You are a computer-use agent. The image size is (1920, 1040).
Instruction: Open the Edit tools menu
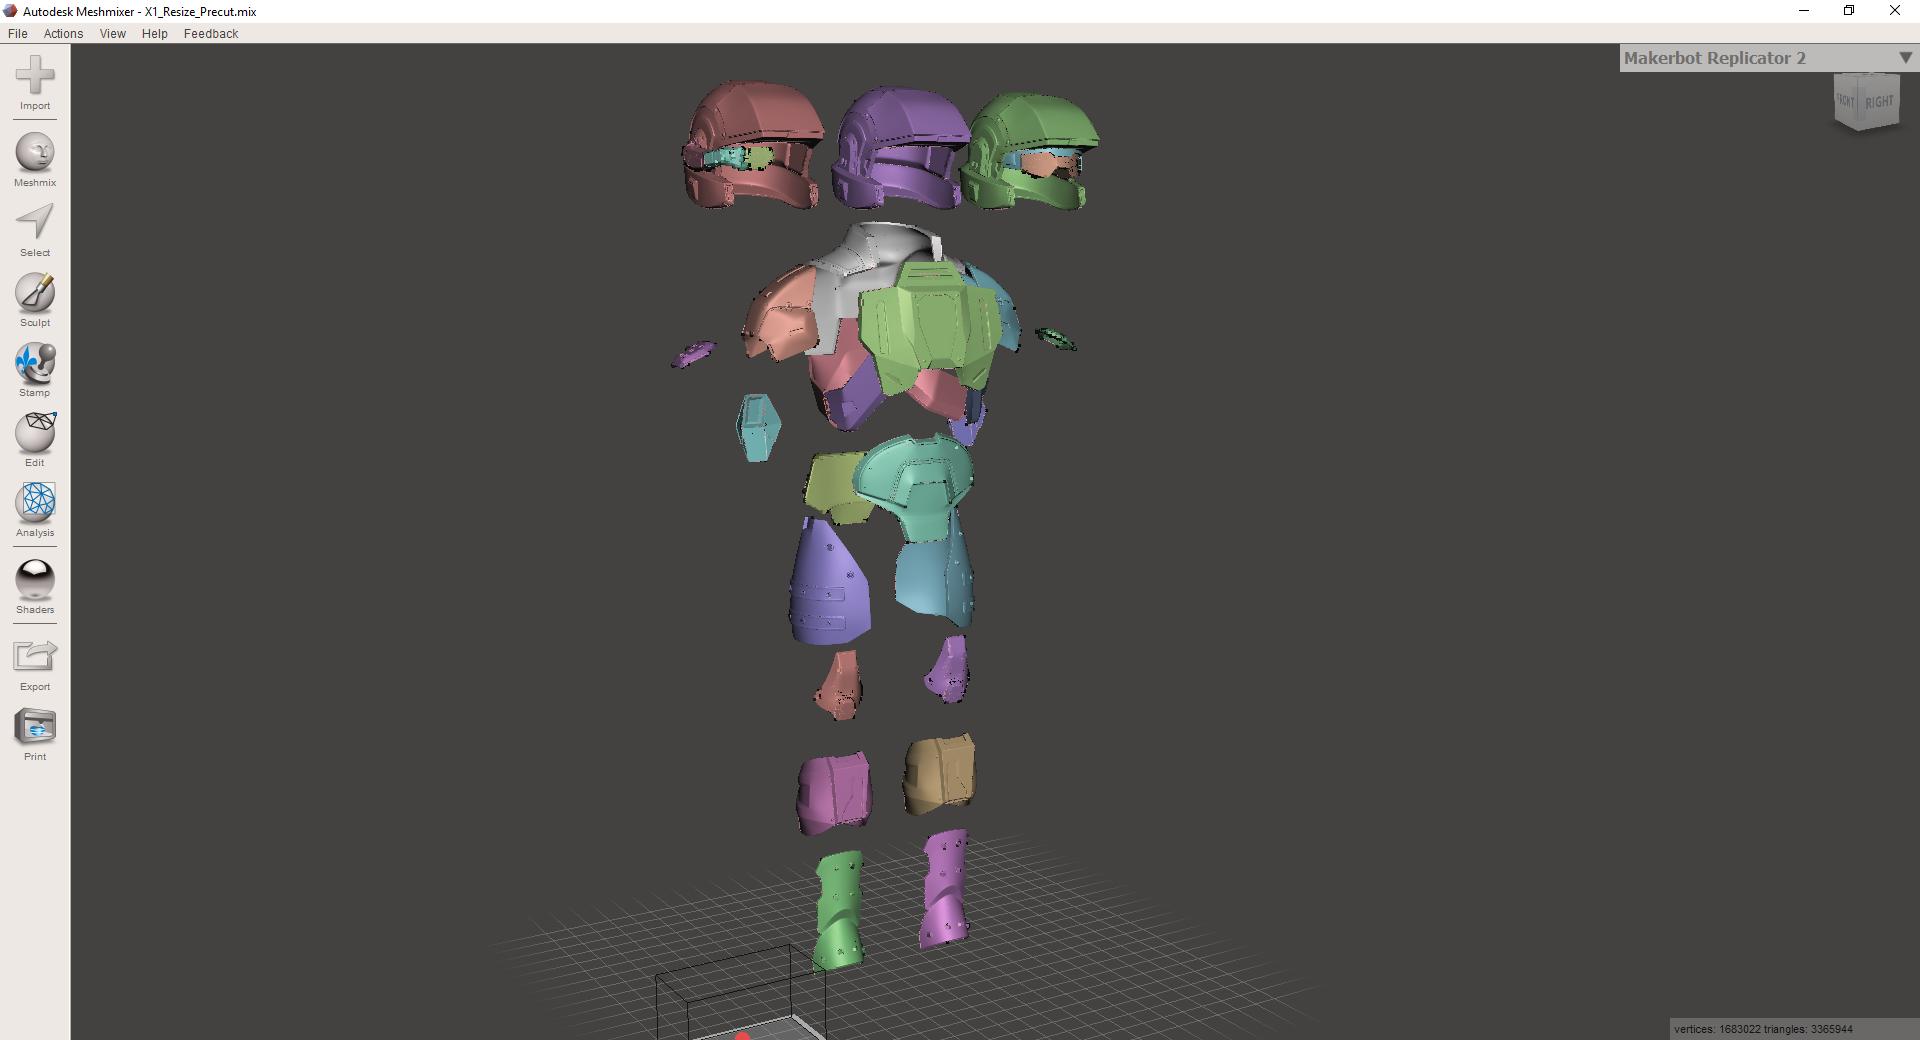pos(35,440)
